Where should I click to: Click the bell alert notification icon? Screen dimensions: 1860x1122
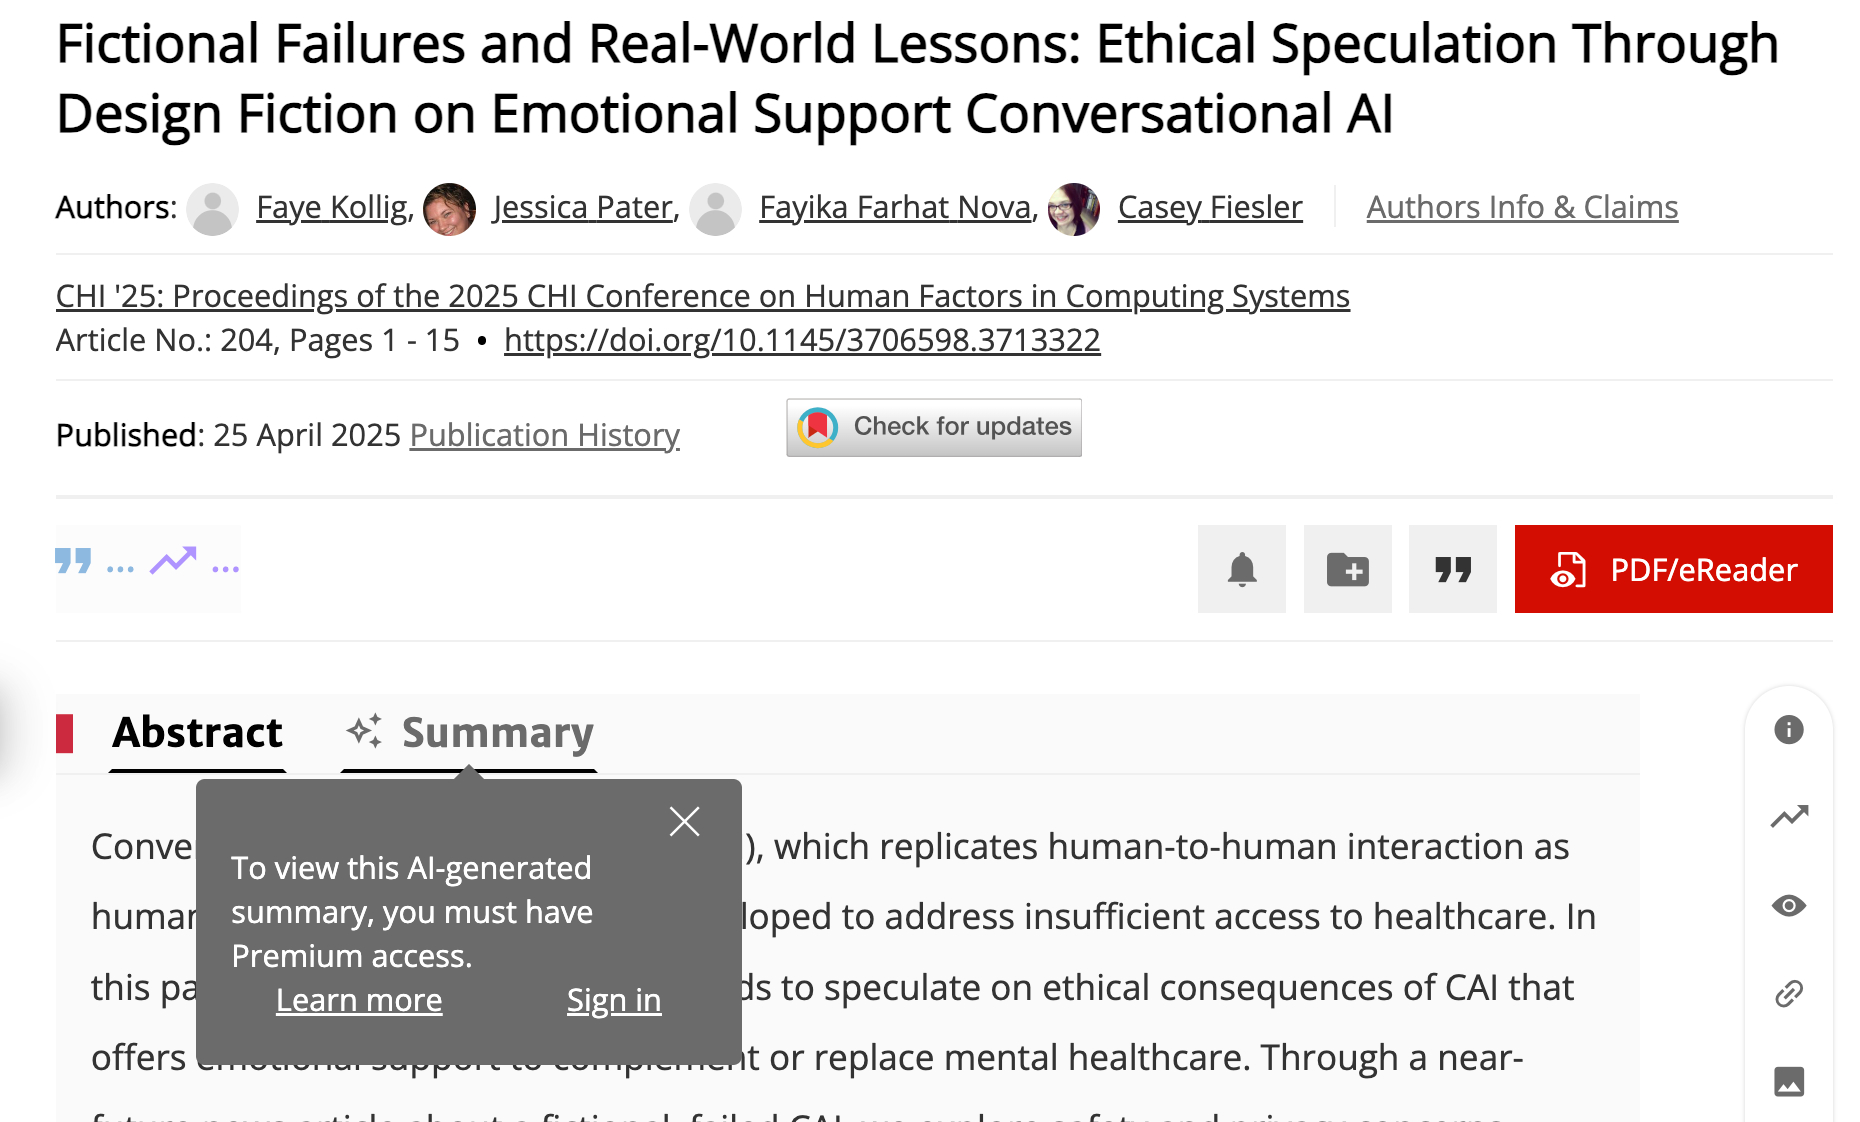[x=1241, y=569]
